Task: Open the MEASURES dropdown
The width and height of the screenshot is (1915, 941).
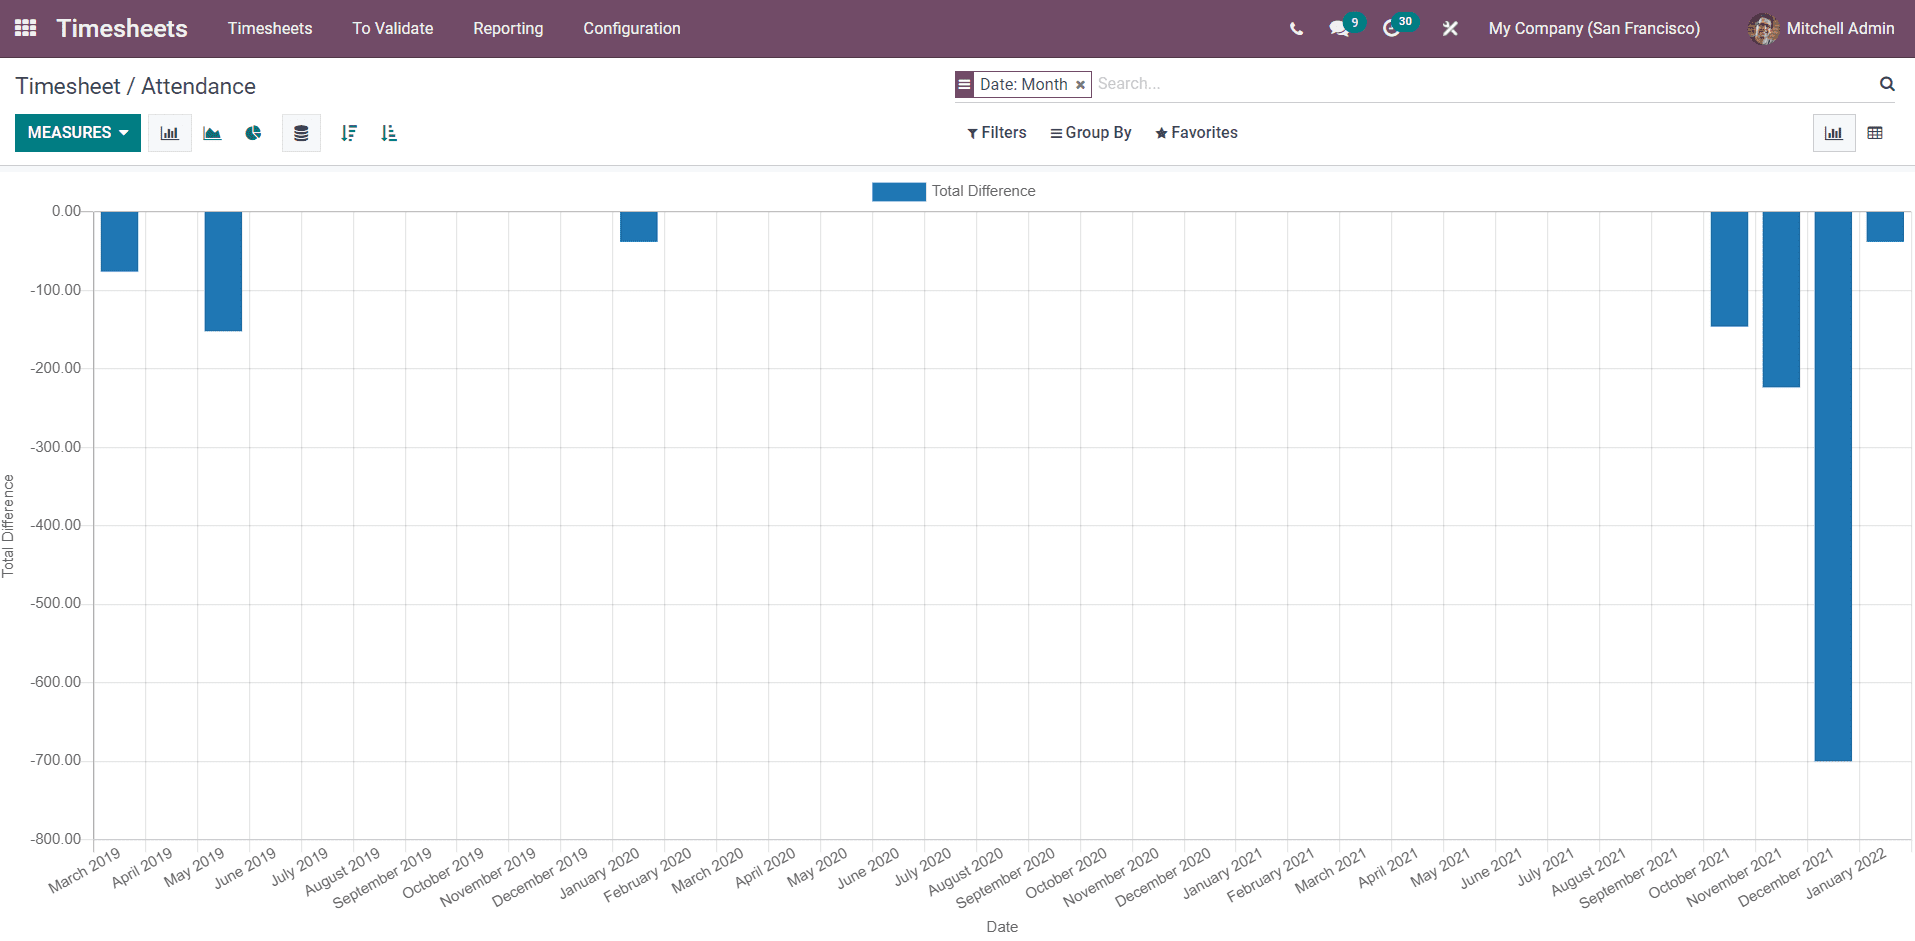Action: (x=77, y=132)
